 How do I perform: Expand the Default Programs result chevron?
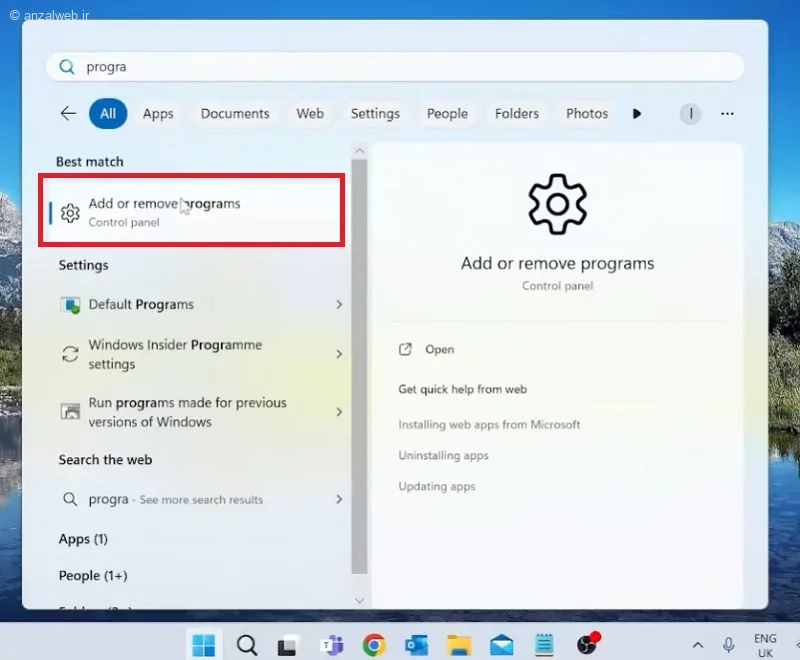(x=339, y=304)
